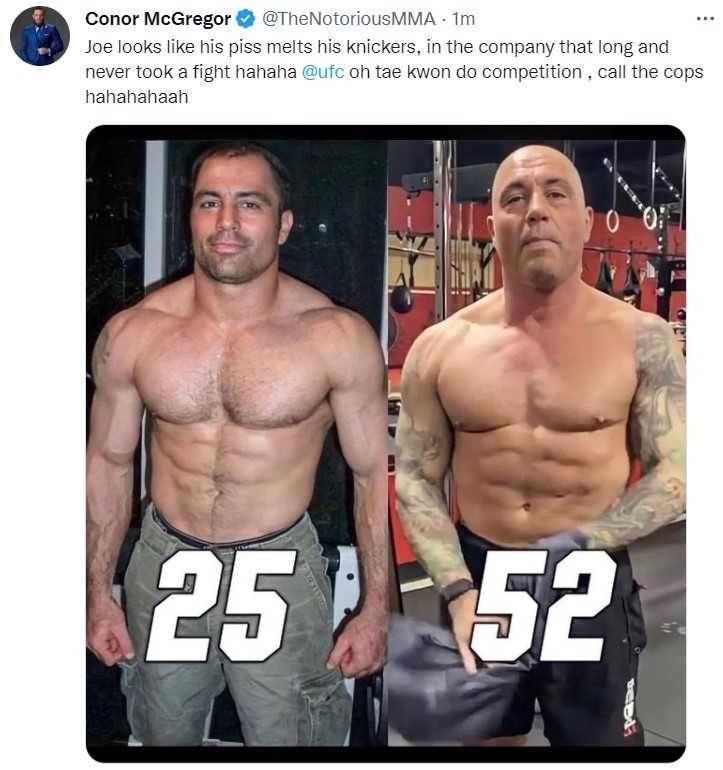Screen dimensions: 723x770
Task: Click the gymnastic rings in right photo
Action: click(x=632, y=220)
